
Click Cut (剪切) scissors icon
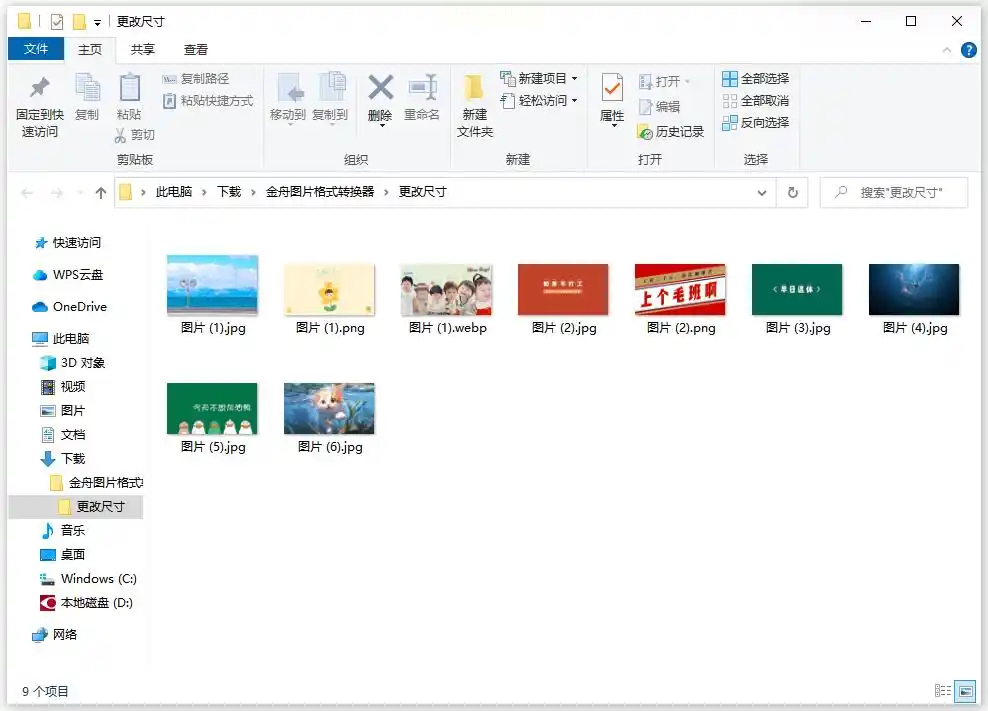point(120,135)
